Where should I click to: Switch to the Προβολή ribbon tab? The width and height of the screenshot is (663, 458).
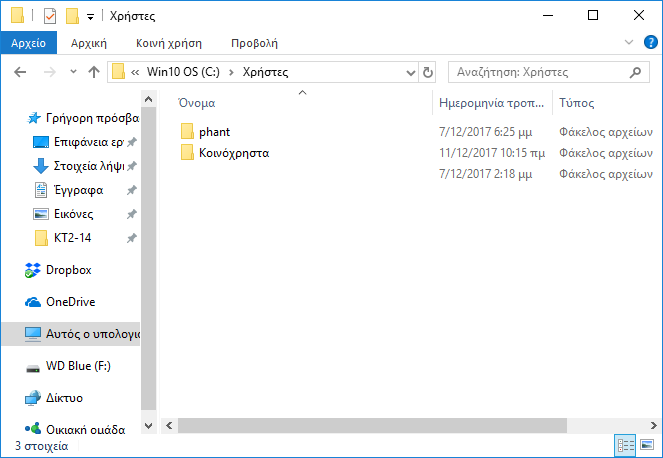point(254,43)
